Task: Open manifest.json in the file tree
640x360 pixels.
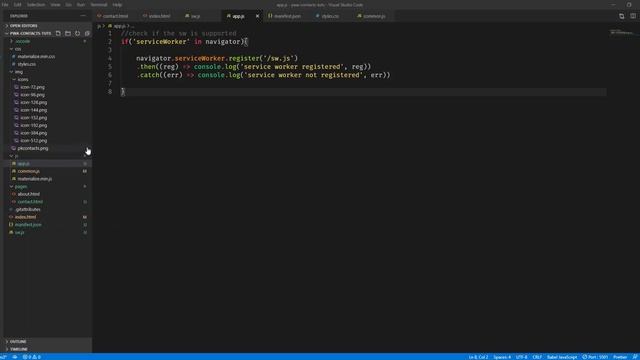Action: point(28,225)
